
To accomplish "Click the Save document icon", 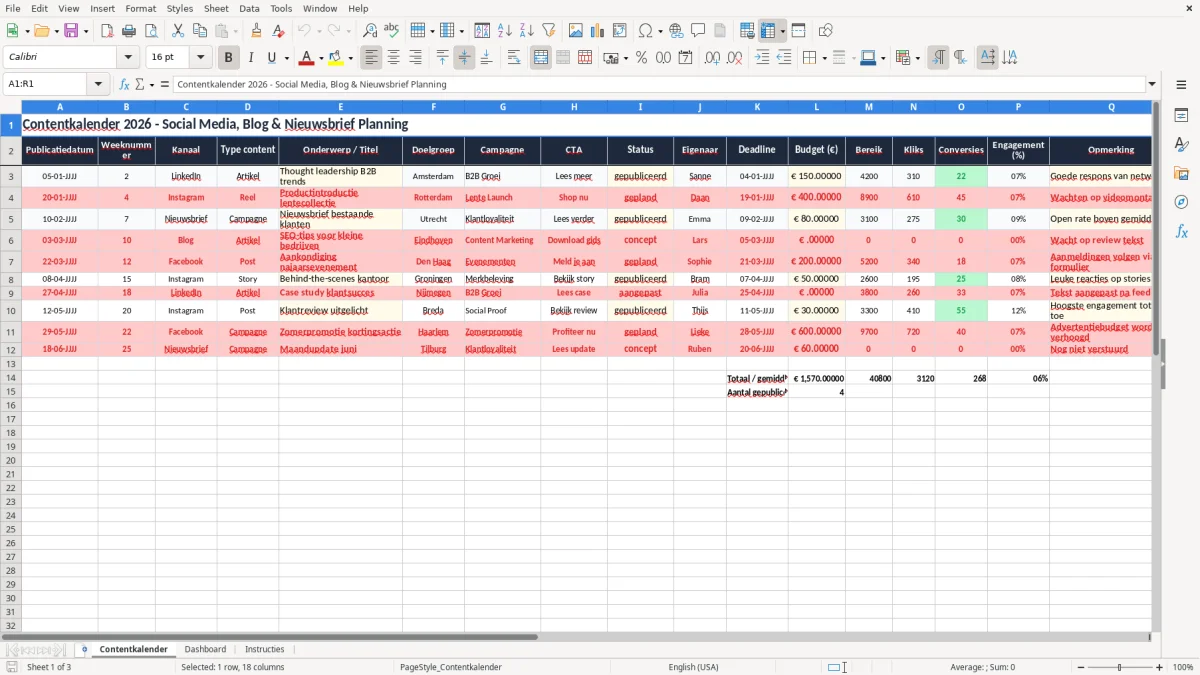I will click(70, 31).
